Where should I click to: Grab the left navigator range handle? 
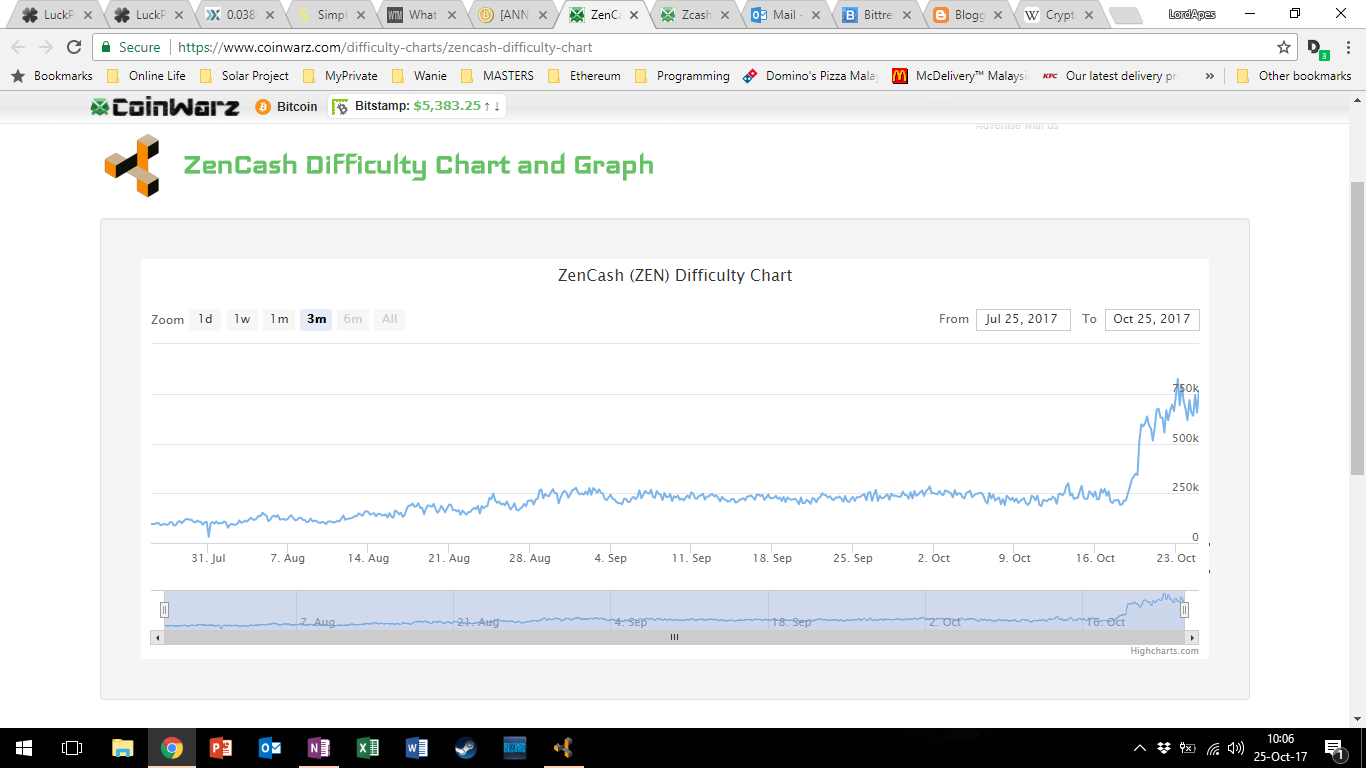tap(165, 609)
